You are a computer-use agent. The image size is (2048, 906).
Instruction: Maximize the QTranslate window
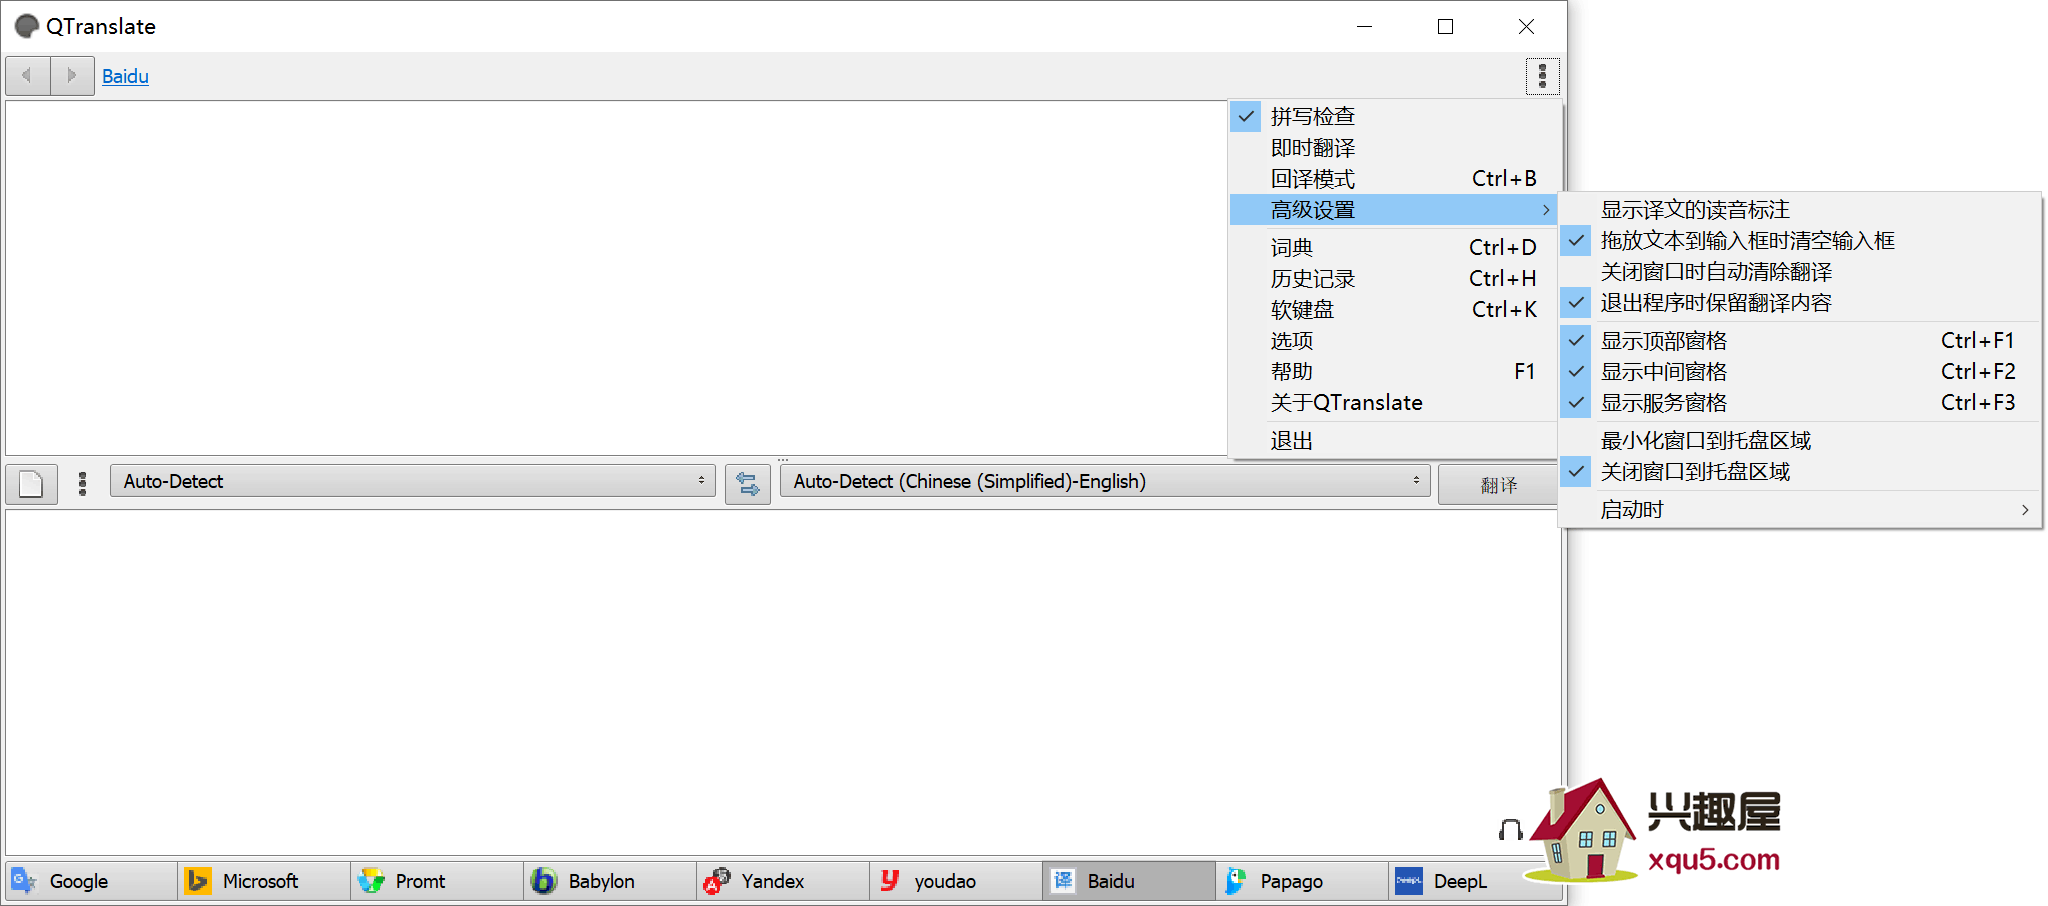(1445, 26)
